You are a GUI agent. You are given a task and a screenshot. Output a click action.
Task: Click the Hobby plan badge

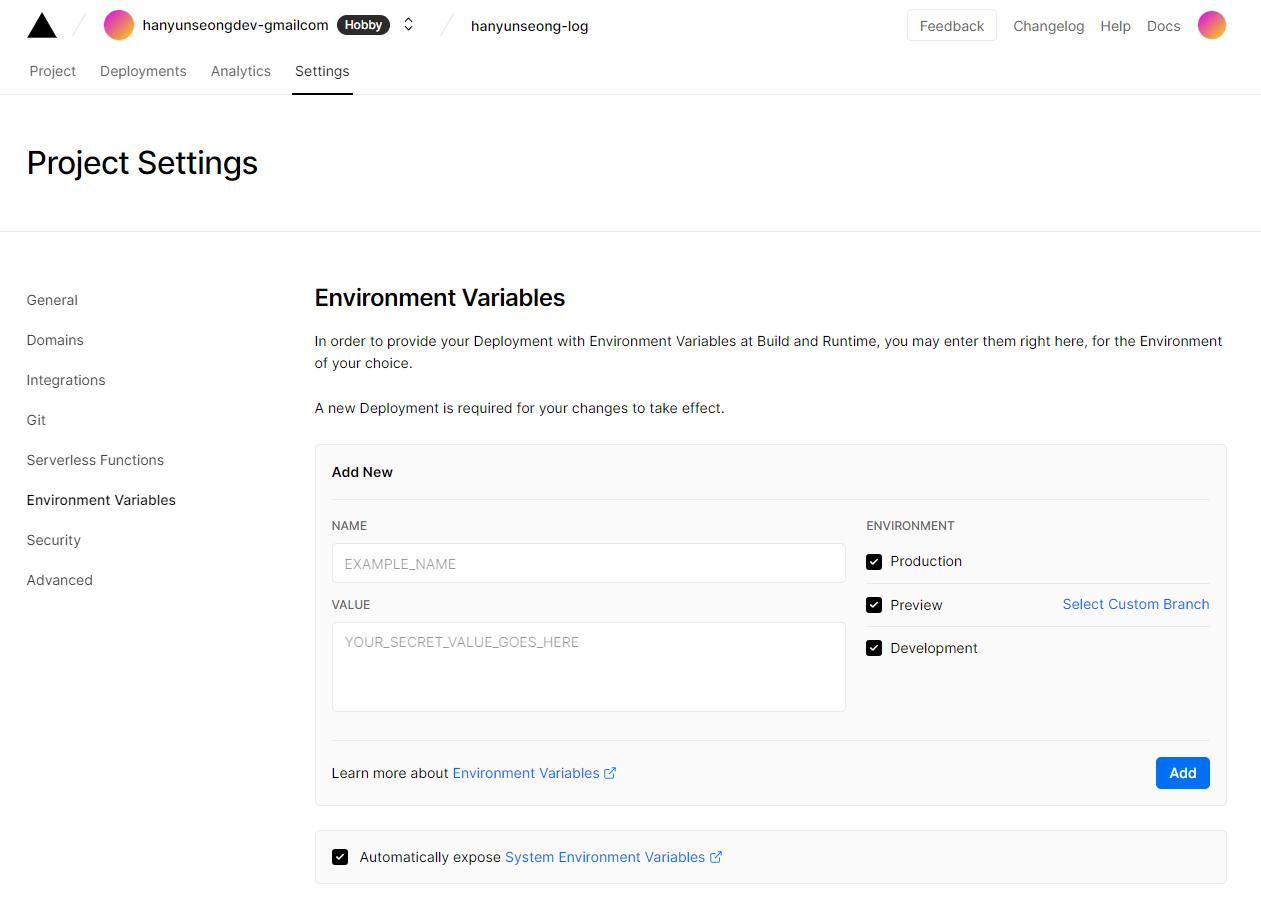click(363, 25)
